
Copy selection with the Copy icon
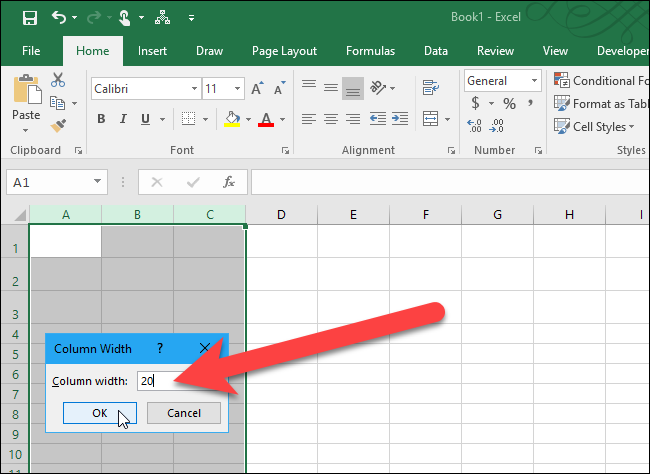point(57,103)
